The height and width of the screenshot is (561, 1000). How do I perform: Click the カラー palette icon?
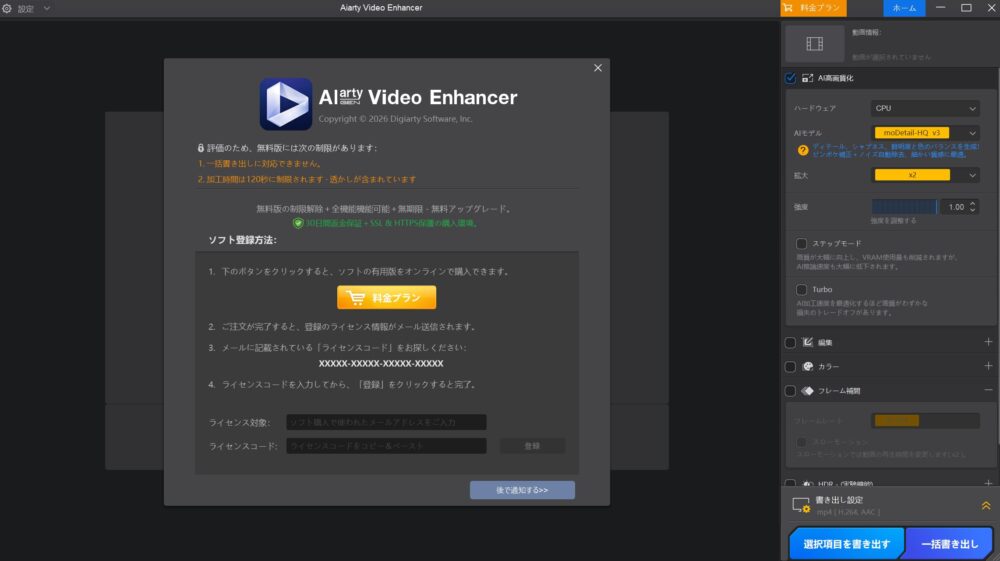808,366
